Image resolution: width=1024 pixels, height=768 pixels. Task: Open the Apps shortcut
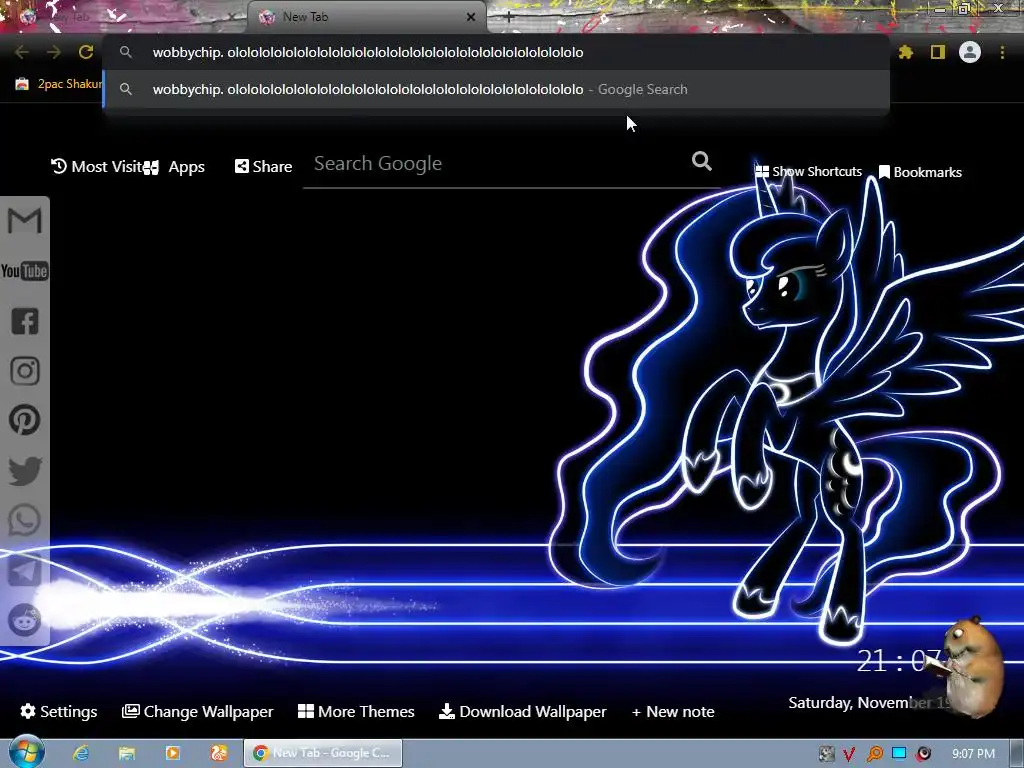pyautogui.click(x=174, y=167)
